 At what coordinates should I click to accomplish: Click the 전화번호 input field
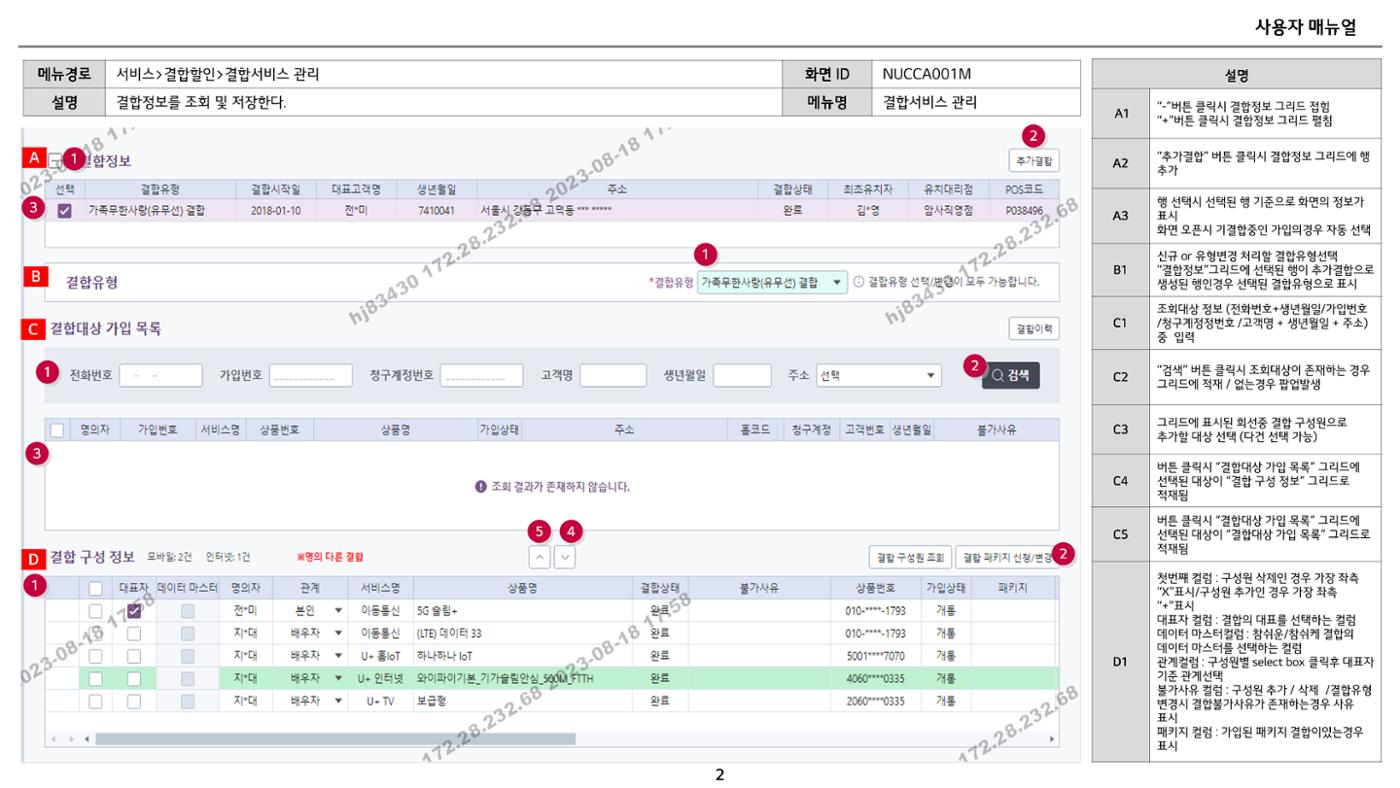pos(161,375)
